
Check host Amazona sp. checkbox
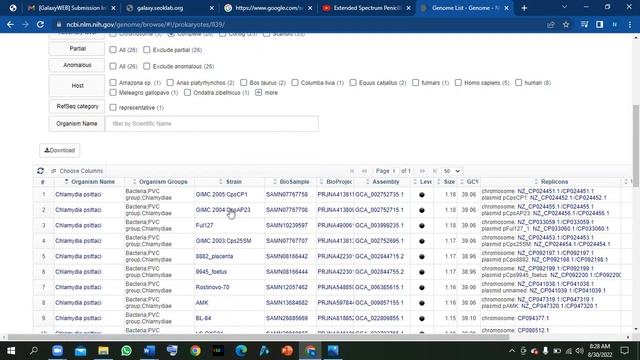coord(113,82)
